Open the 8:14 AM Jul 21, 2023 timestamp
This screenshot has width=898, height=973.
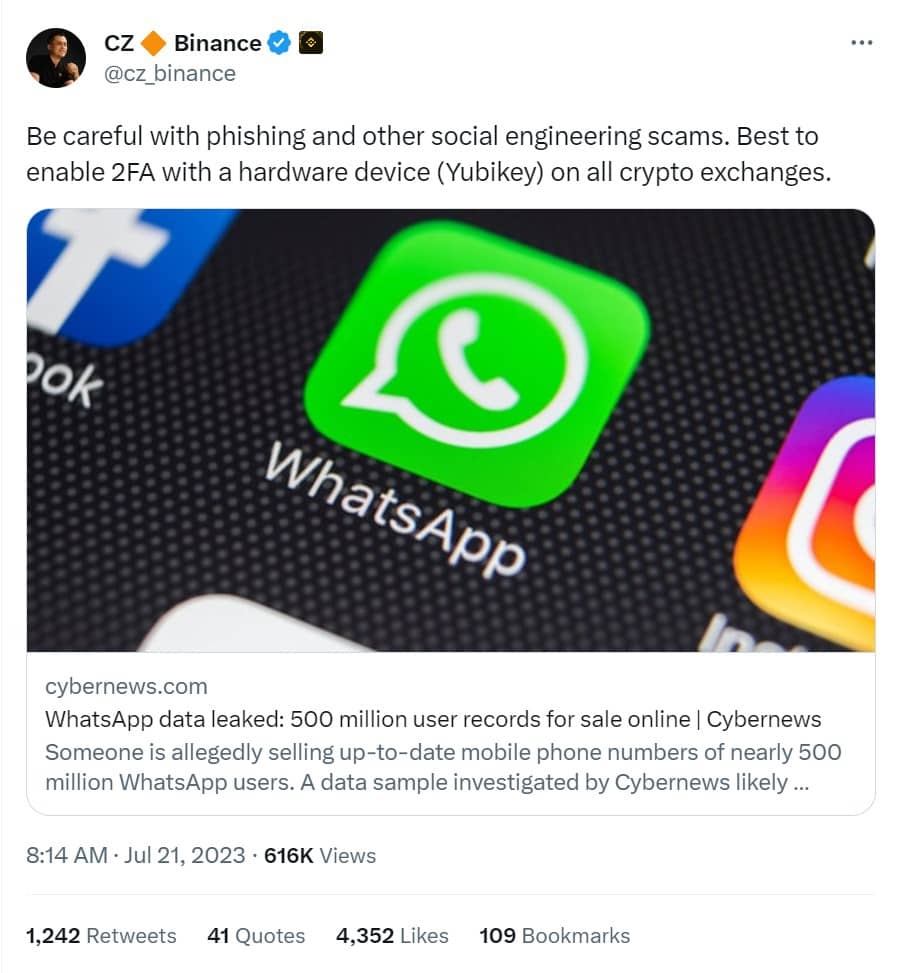(x=135, y=855)
